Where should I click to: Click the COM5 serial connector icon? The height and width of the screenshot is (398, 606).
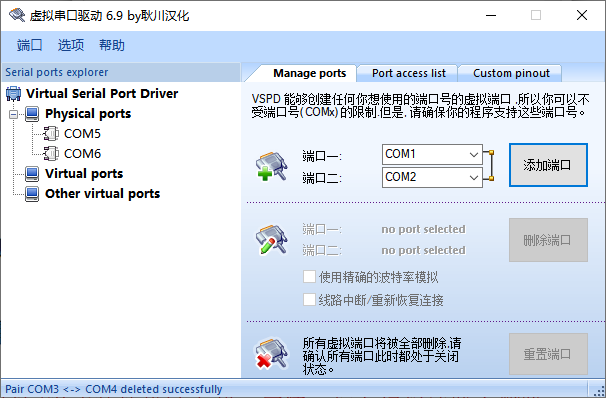51,134
